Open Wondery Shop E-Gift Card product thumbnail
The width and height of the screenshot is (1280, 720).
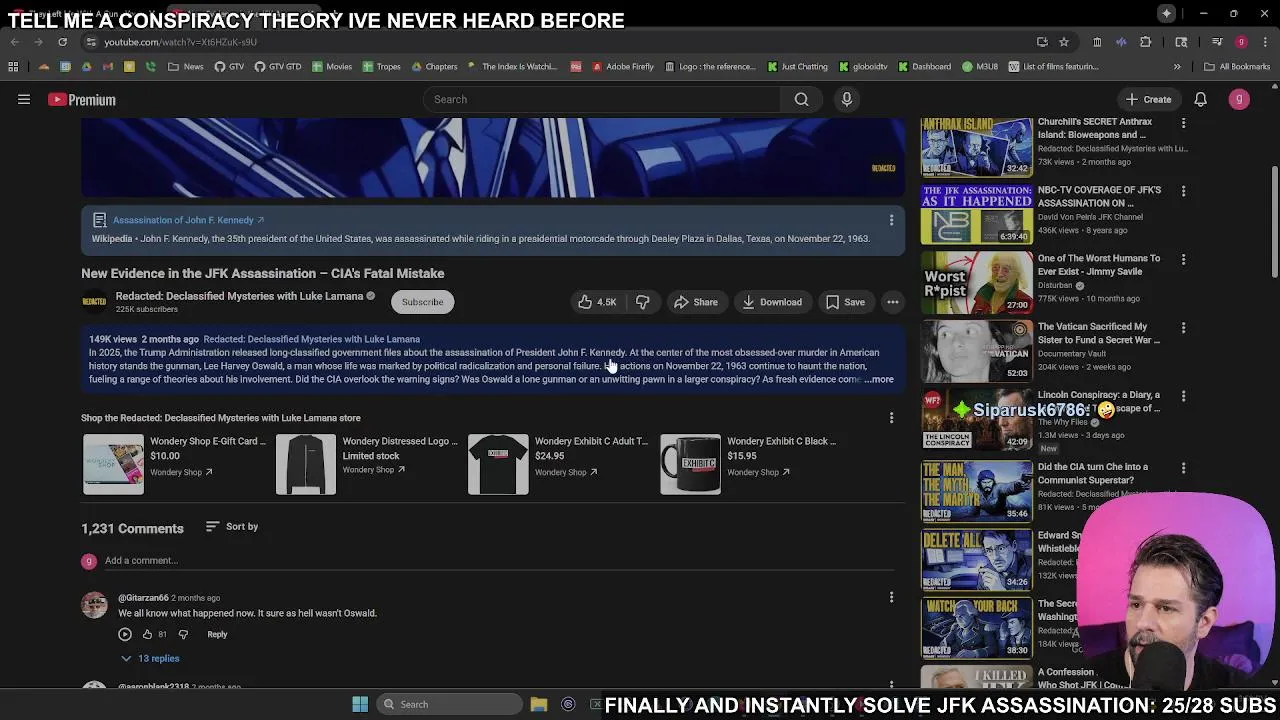click(113, 464)
